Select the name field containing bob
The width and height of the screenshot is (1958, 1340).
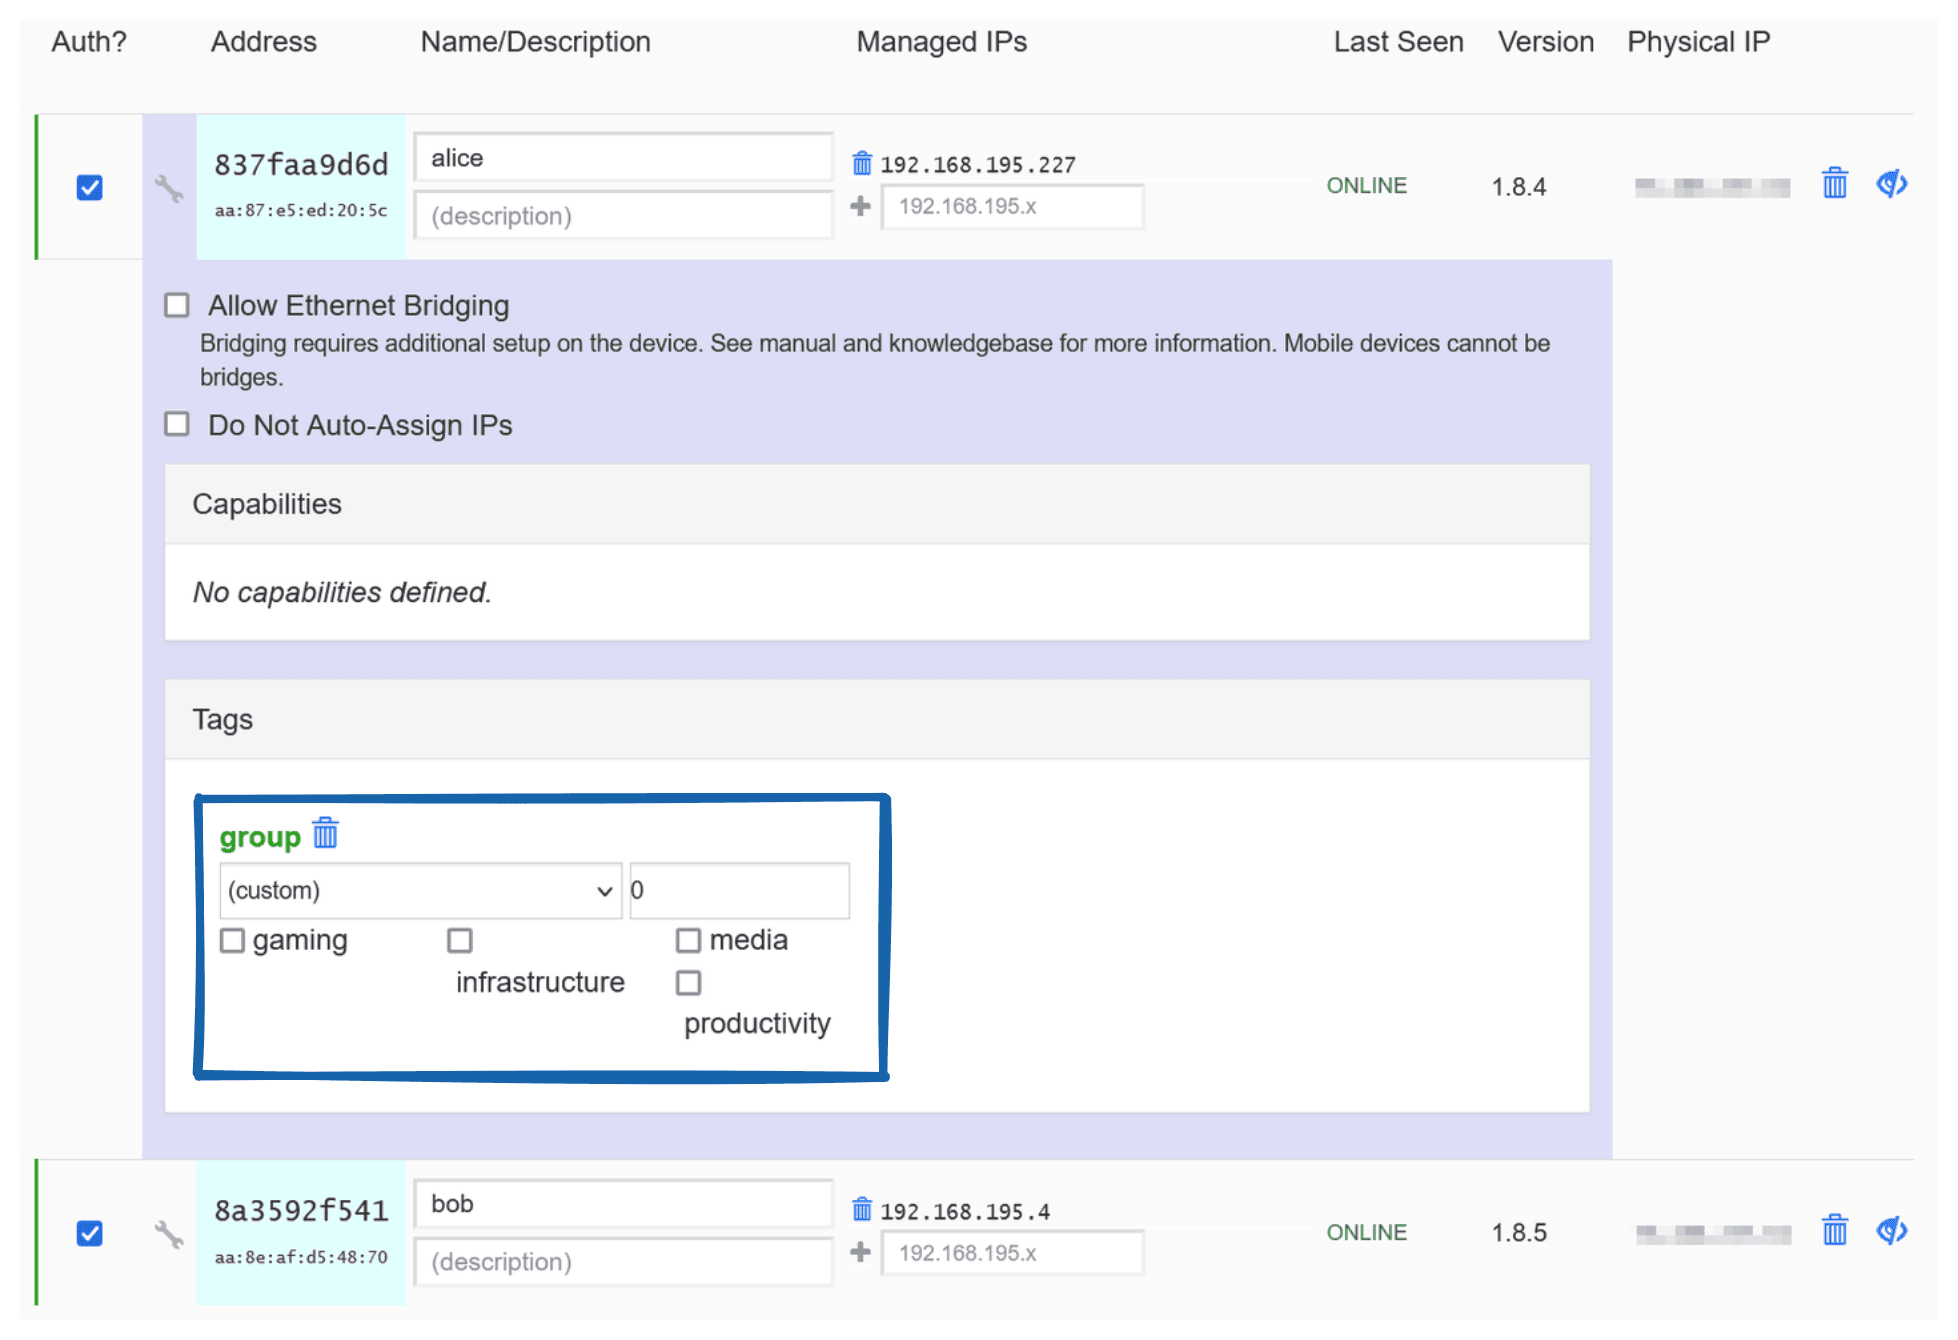[x=622, y=1204]
